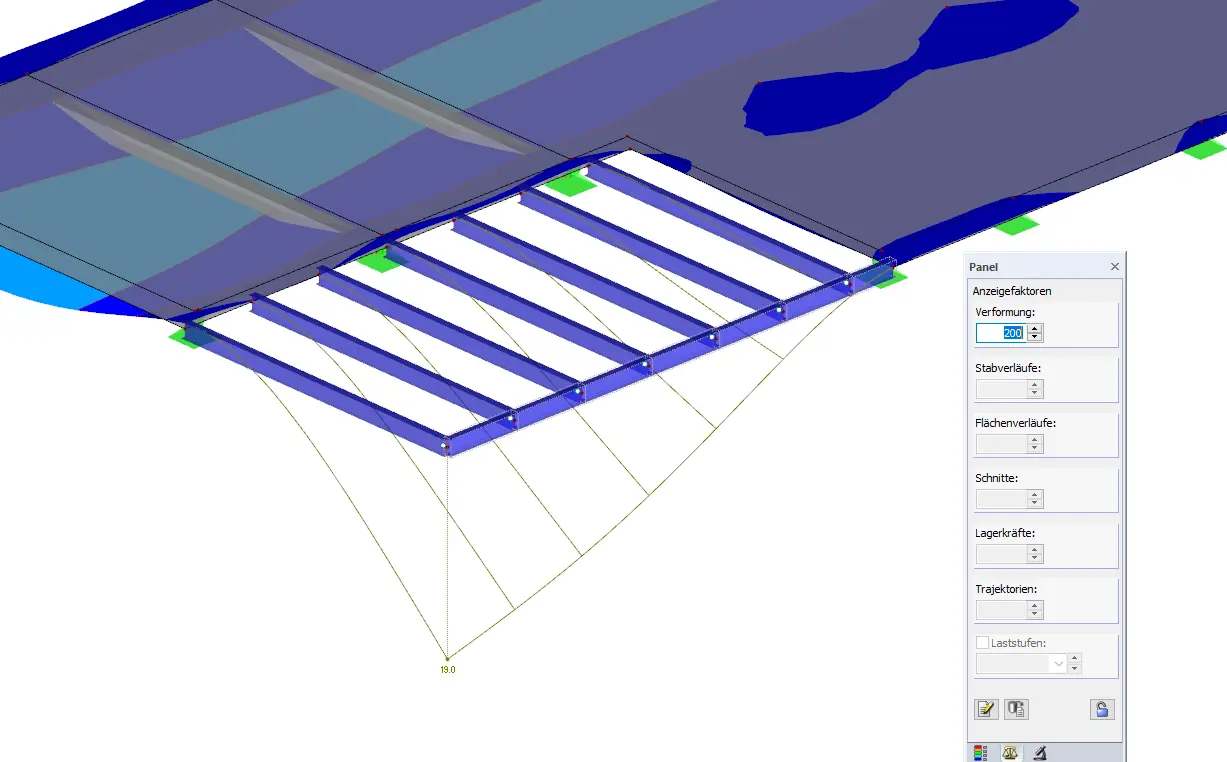Select the display factors scales icon
The height and width of the screenshot is (762, 1227).
1010,752
